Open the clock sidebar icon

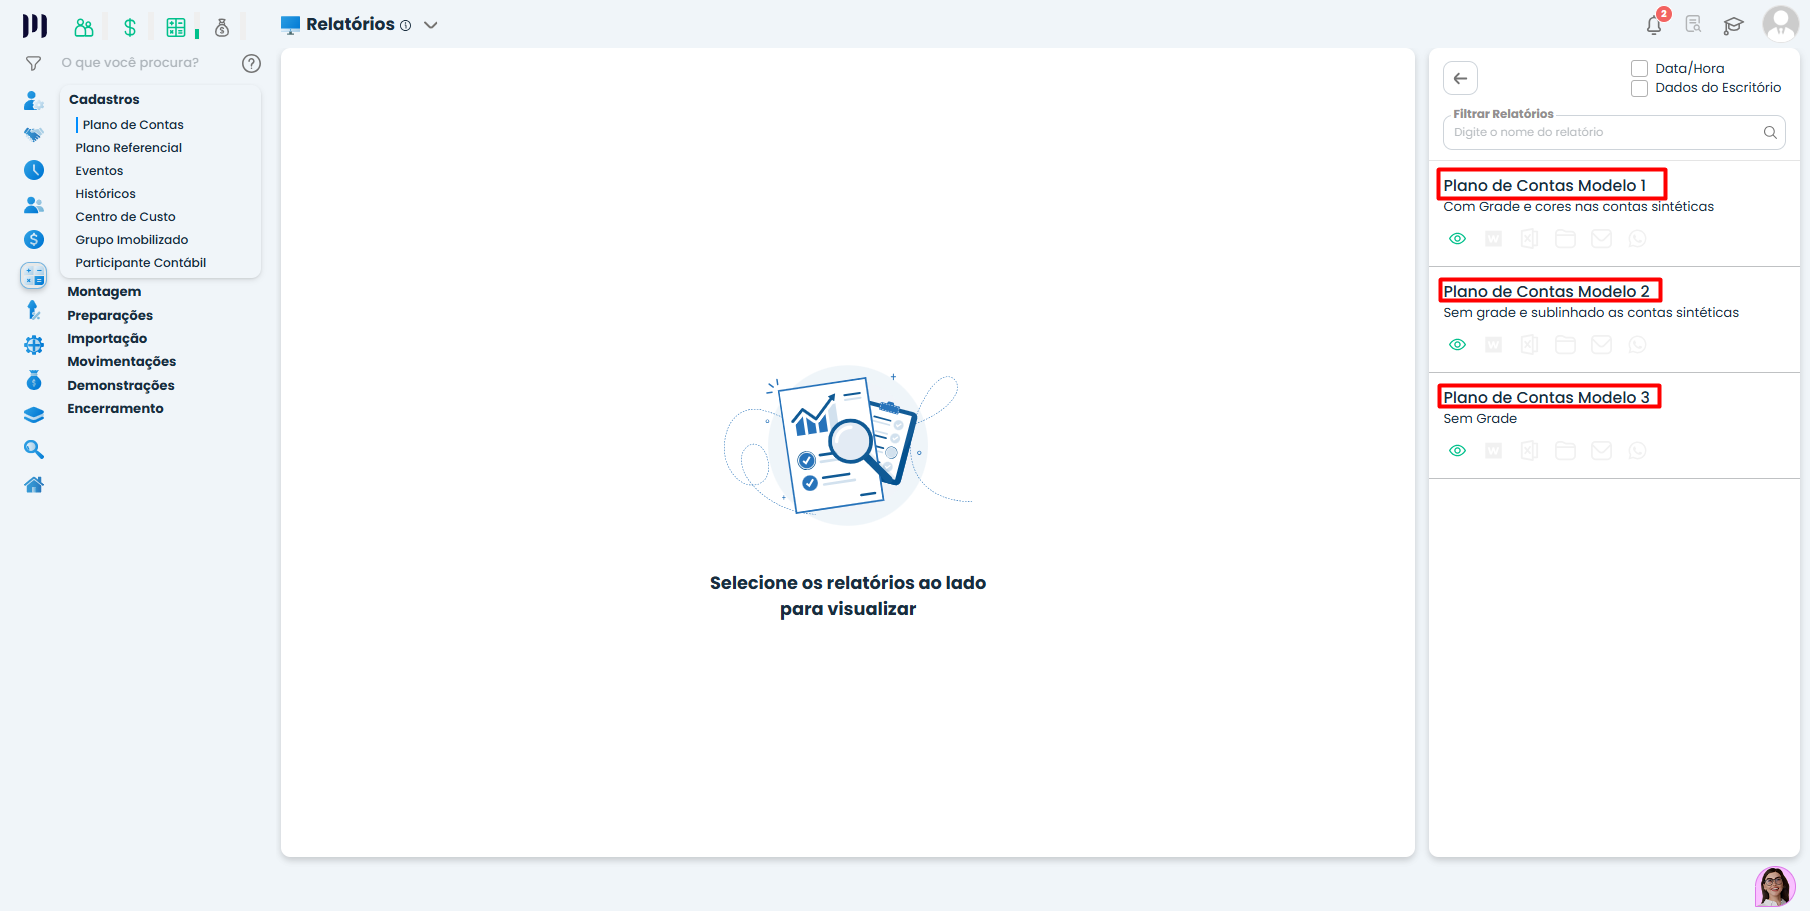coord(34,170)
